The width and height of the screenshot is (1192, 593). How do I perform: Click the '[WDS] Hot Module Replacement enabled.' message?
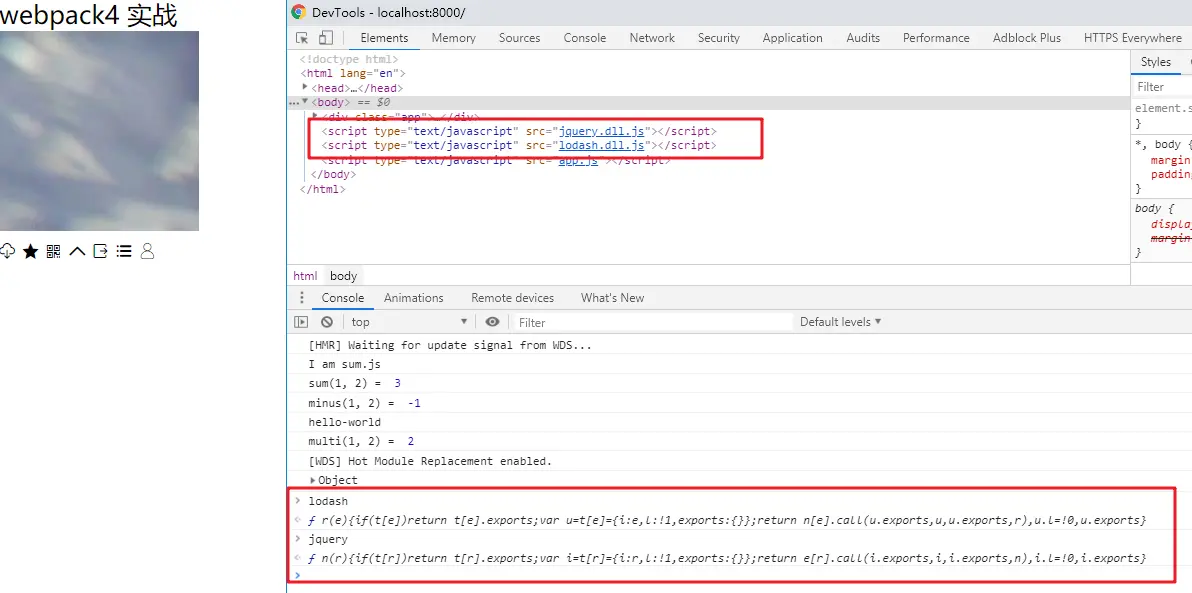click(x=430, y=461)
